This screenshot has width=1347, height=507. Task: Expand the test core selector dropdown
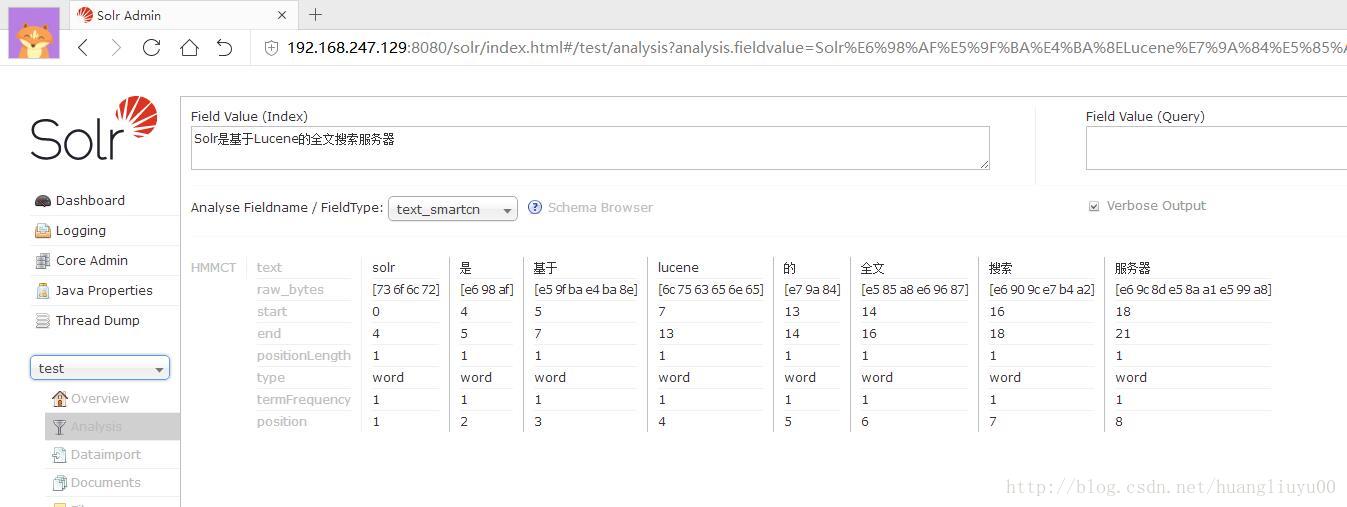100,368
